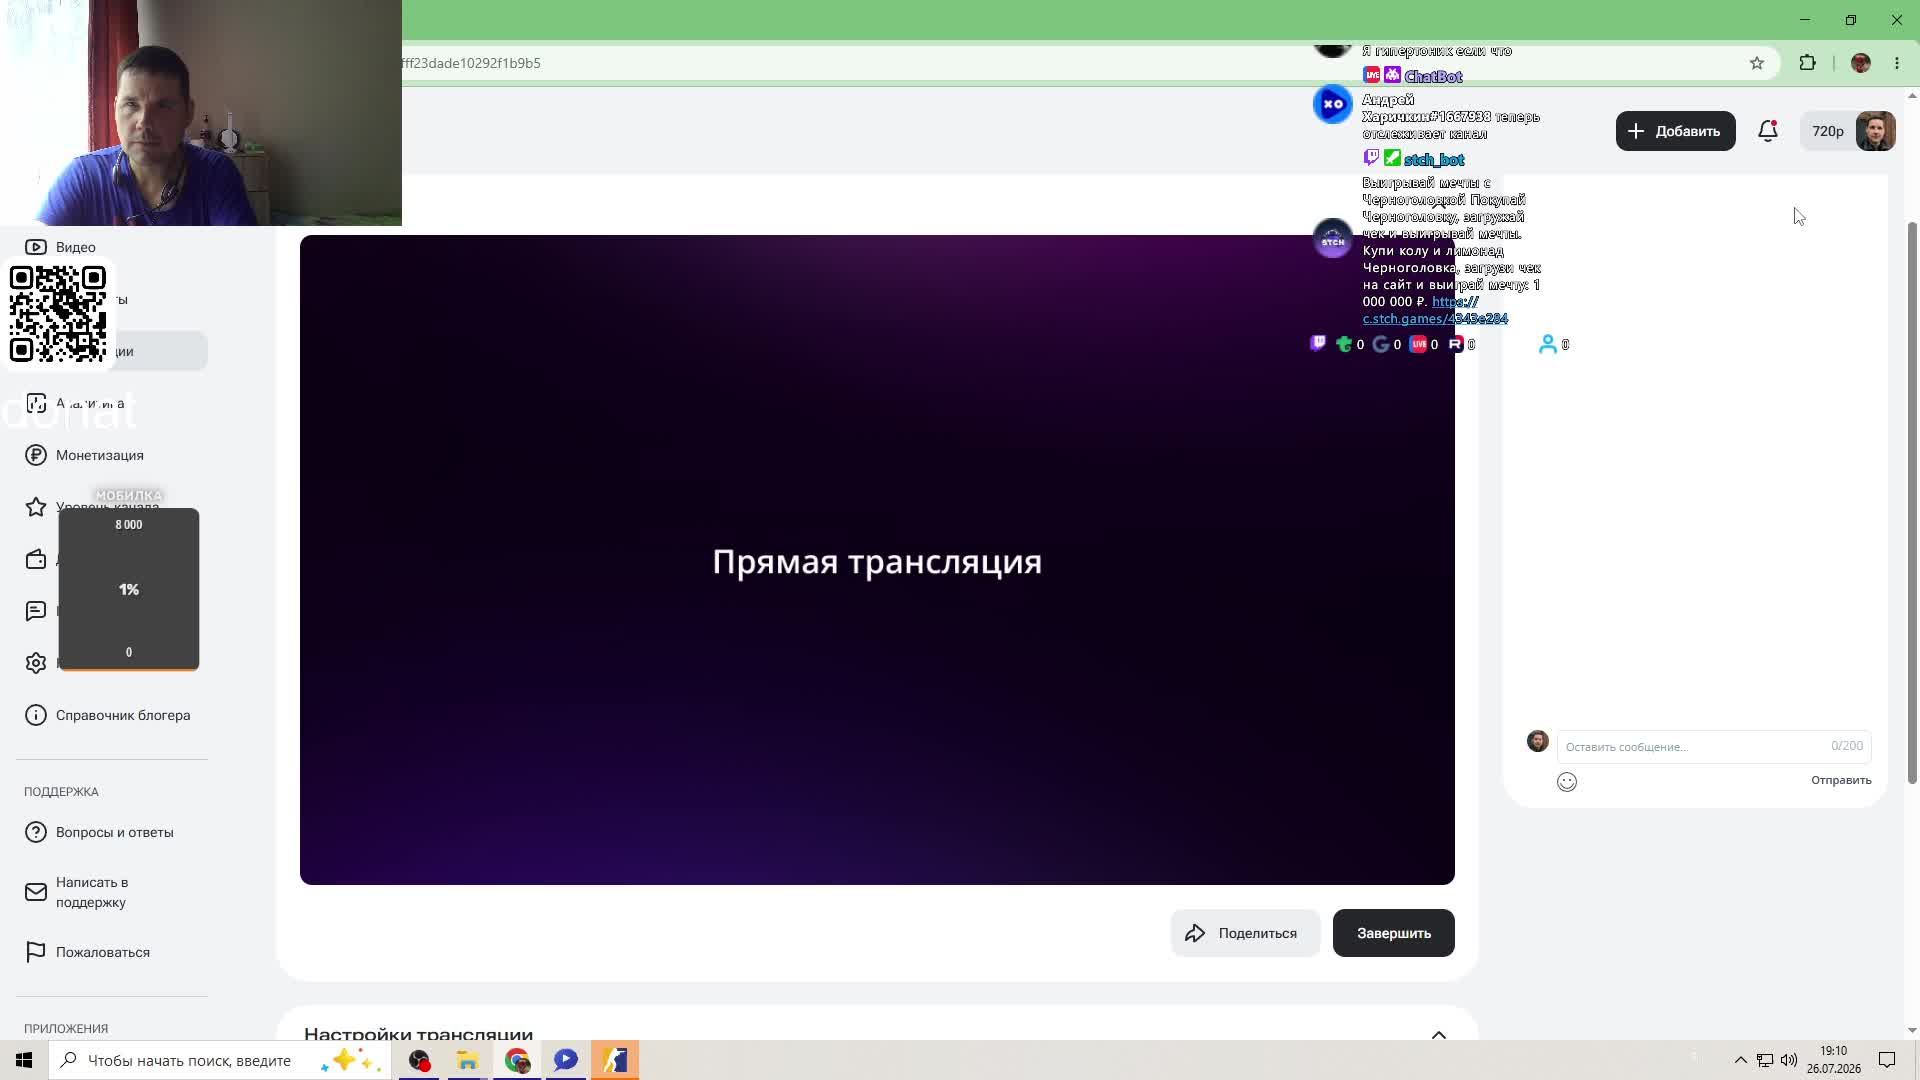Click the Добавить button
This screenshot has width=1920, height=1080.
pyautogui.click(x=1675, y=131)
